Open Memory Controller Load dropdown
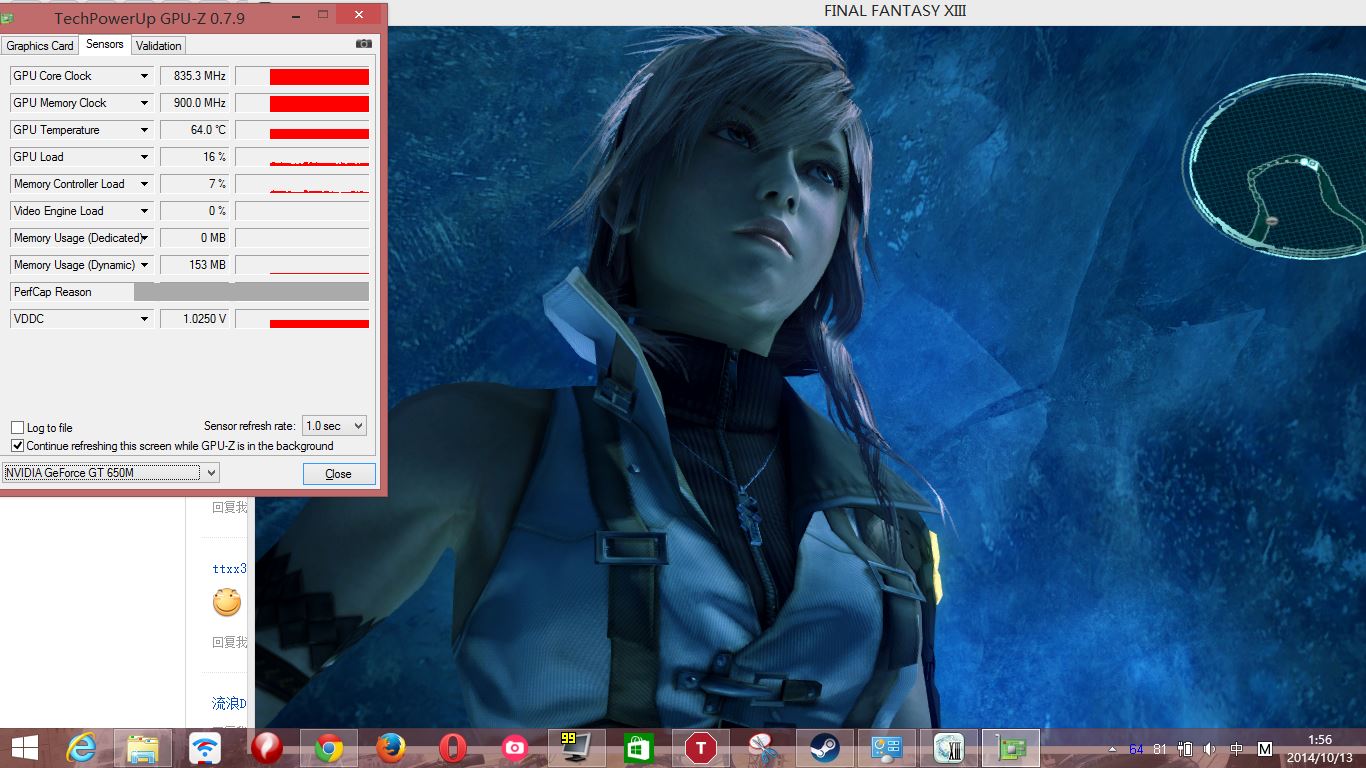This screenshot has width=1366, height=768. coord(144,184)
